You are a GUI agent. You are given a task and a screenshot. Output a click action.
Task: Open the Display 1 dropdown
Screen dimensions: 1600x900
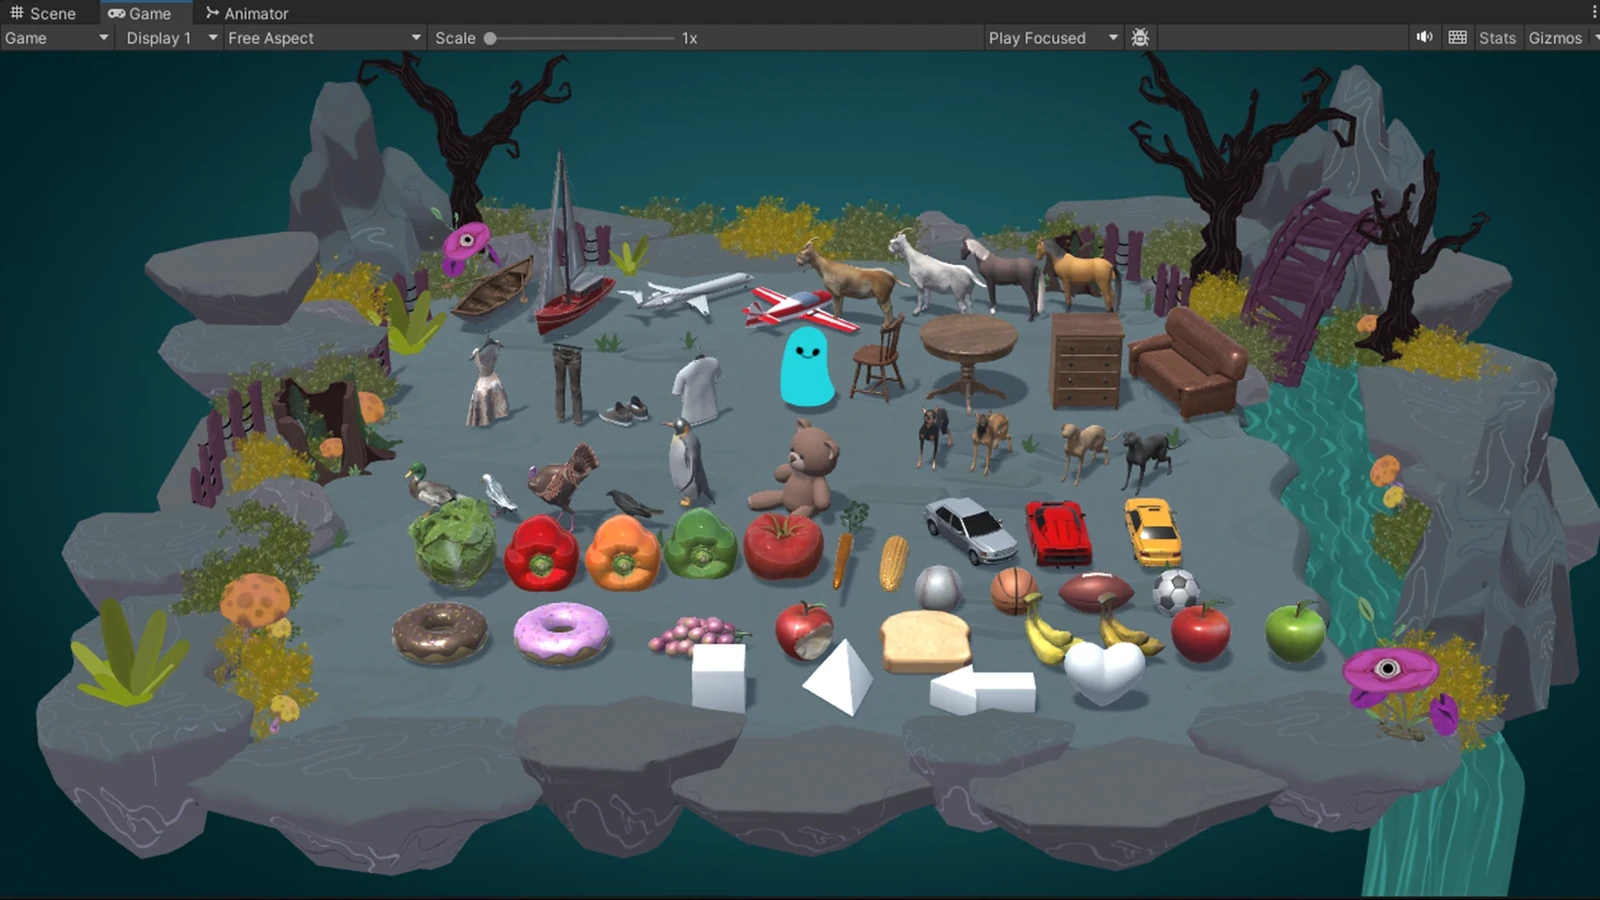(x=170, y=38)
